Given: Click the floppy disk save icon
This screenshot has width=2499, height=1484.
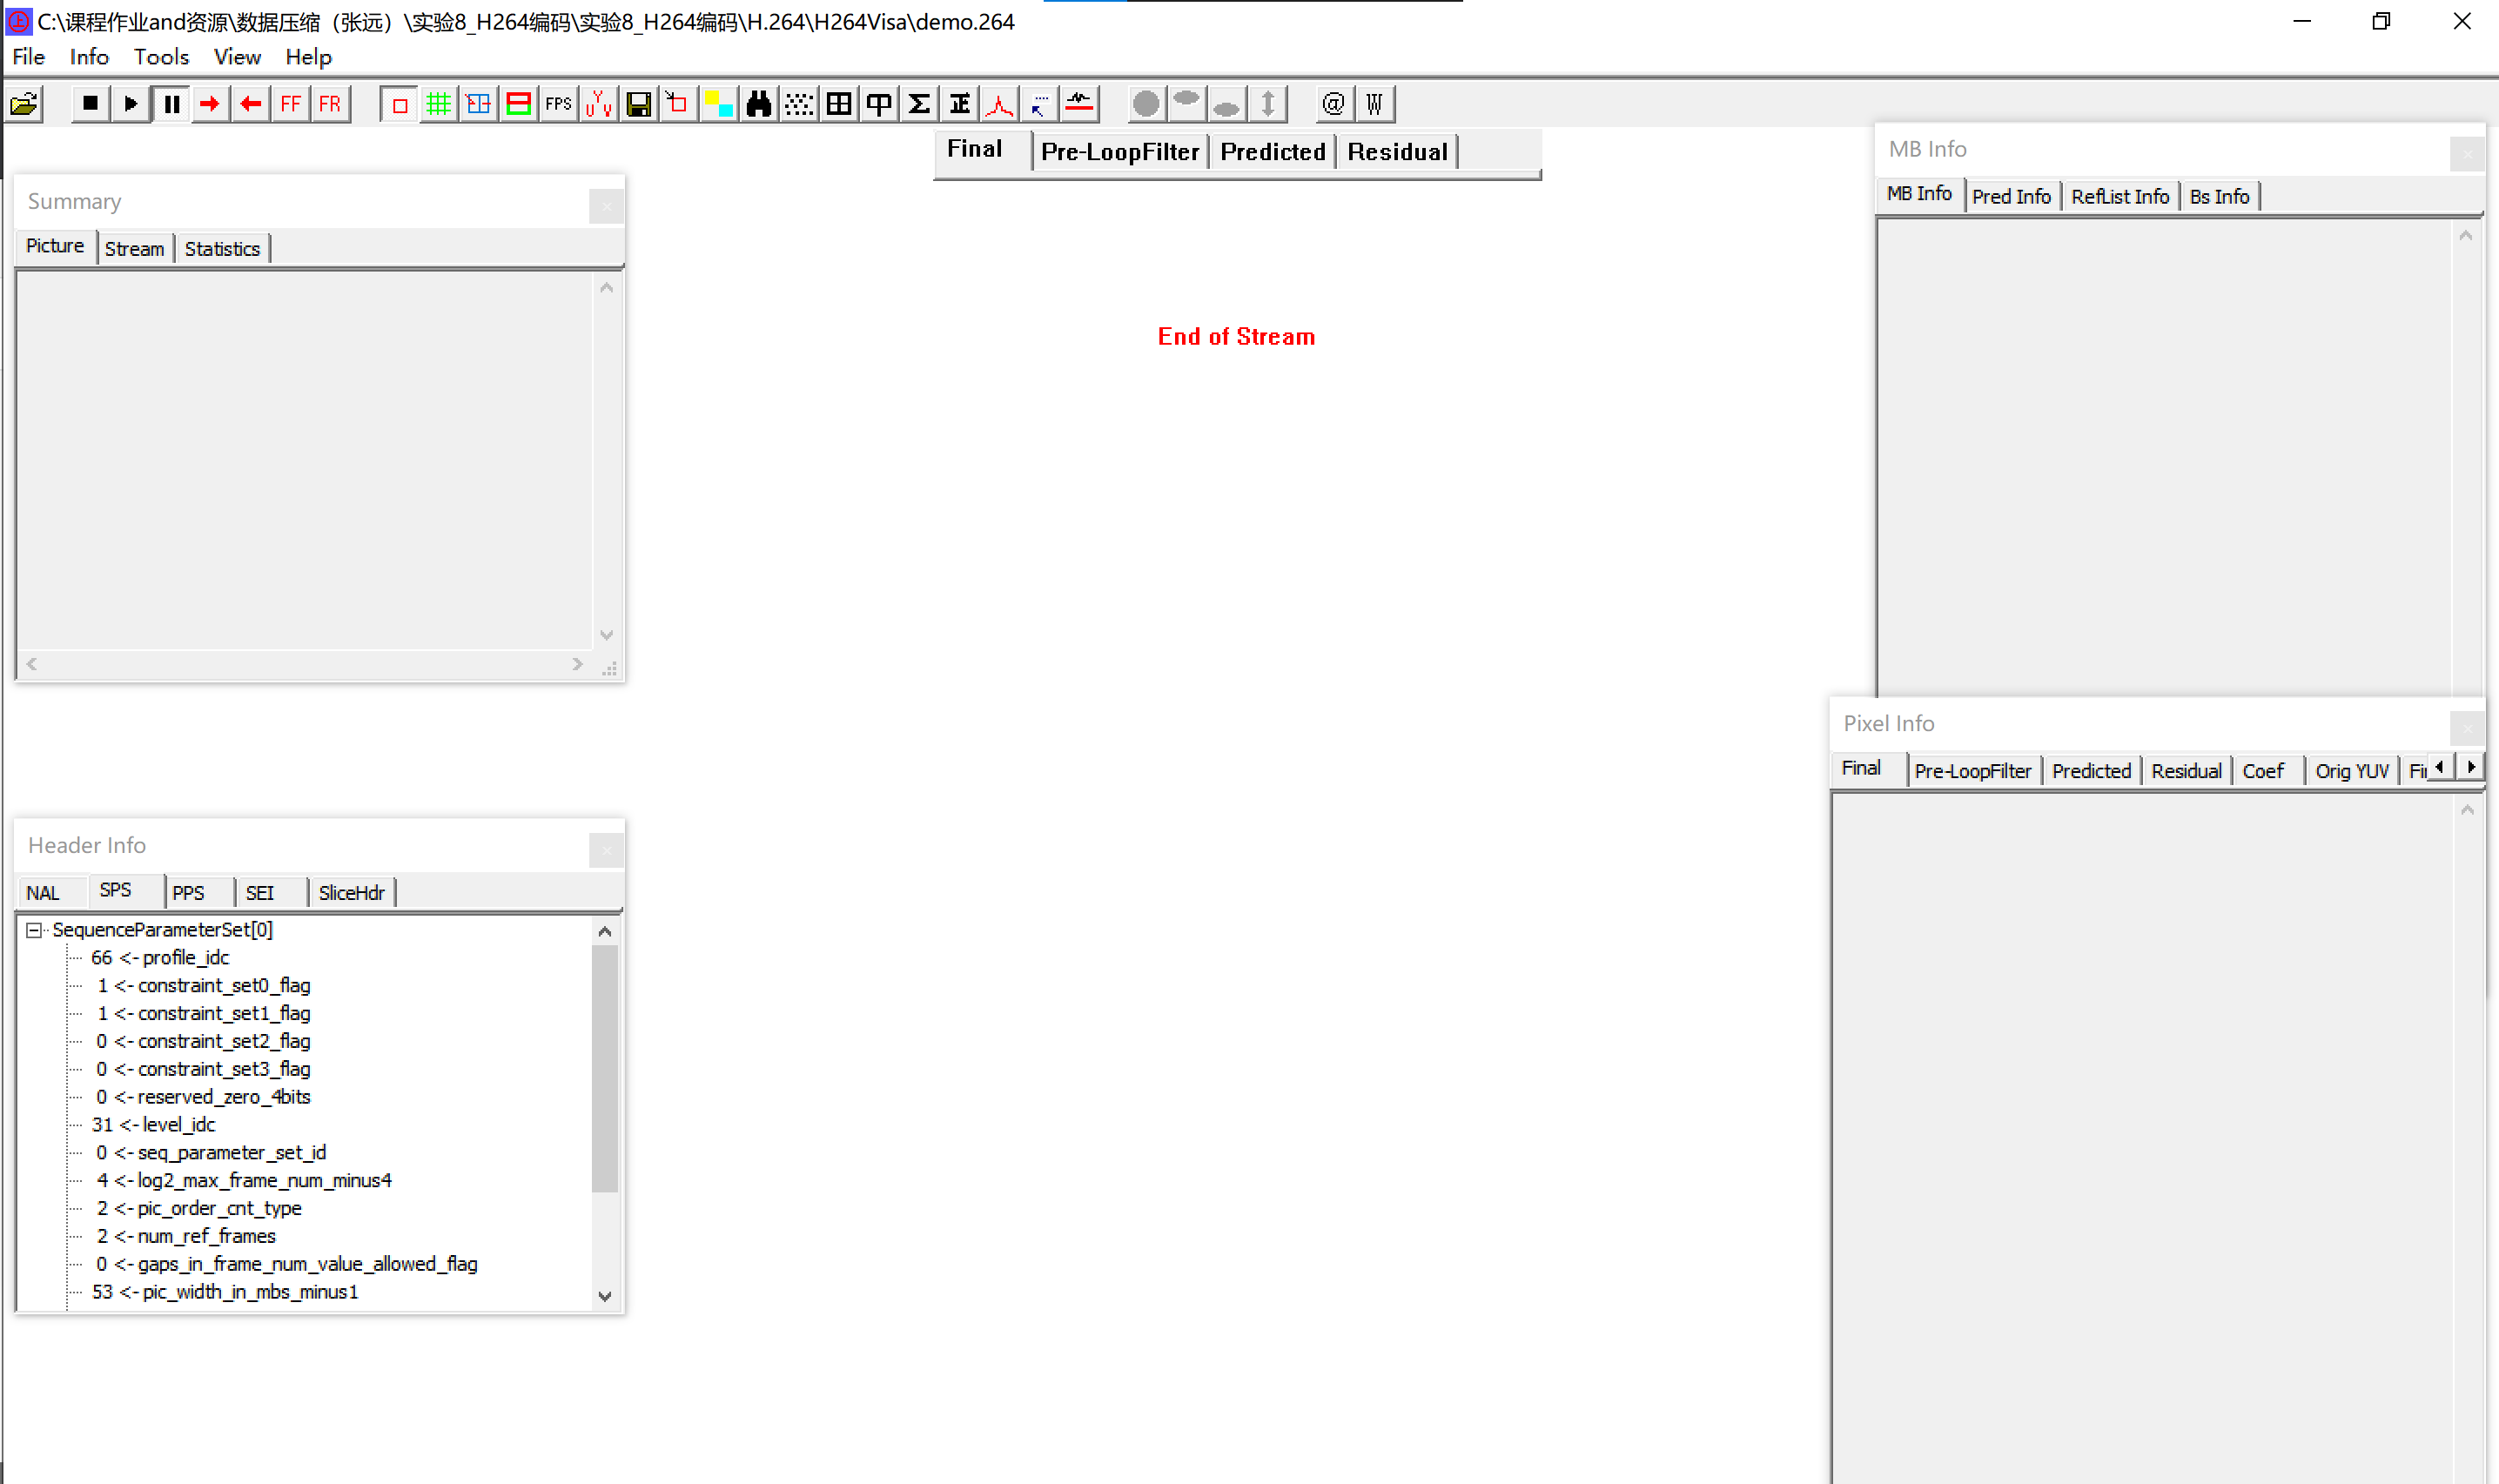Looking at the screenshot, I should tap(638, 104).
